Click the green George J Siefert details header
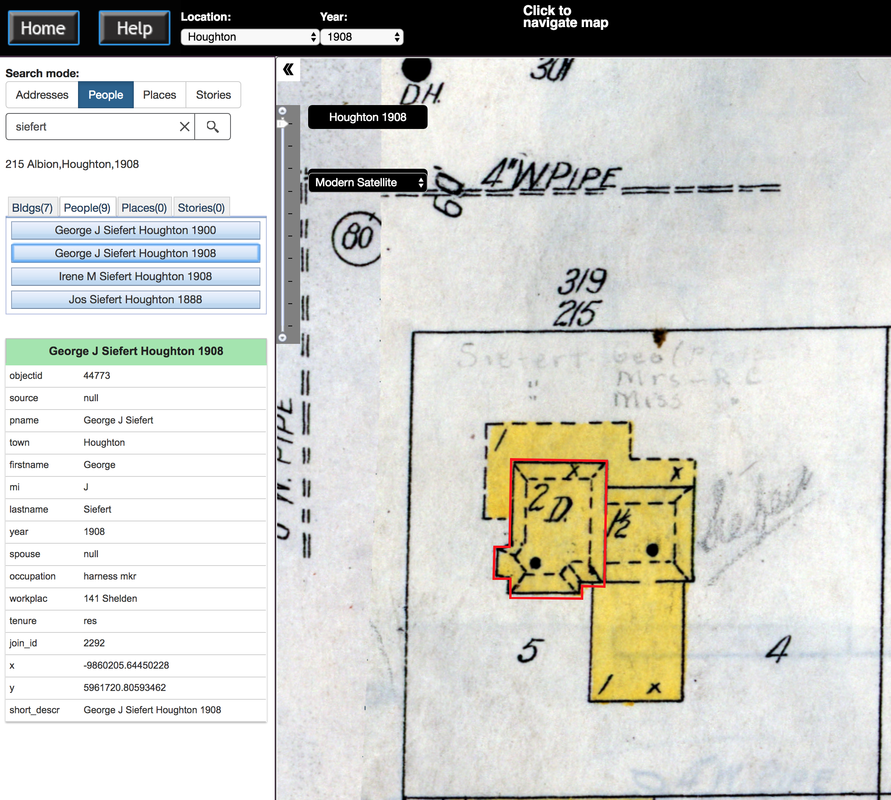 click(x=136, y=351)
